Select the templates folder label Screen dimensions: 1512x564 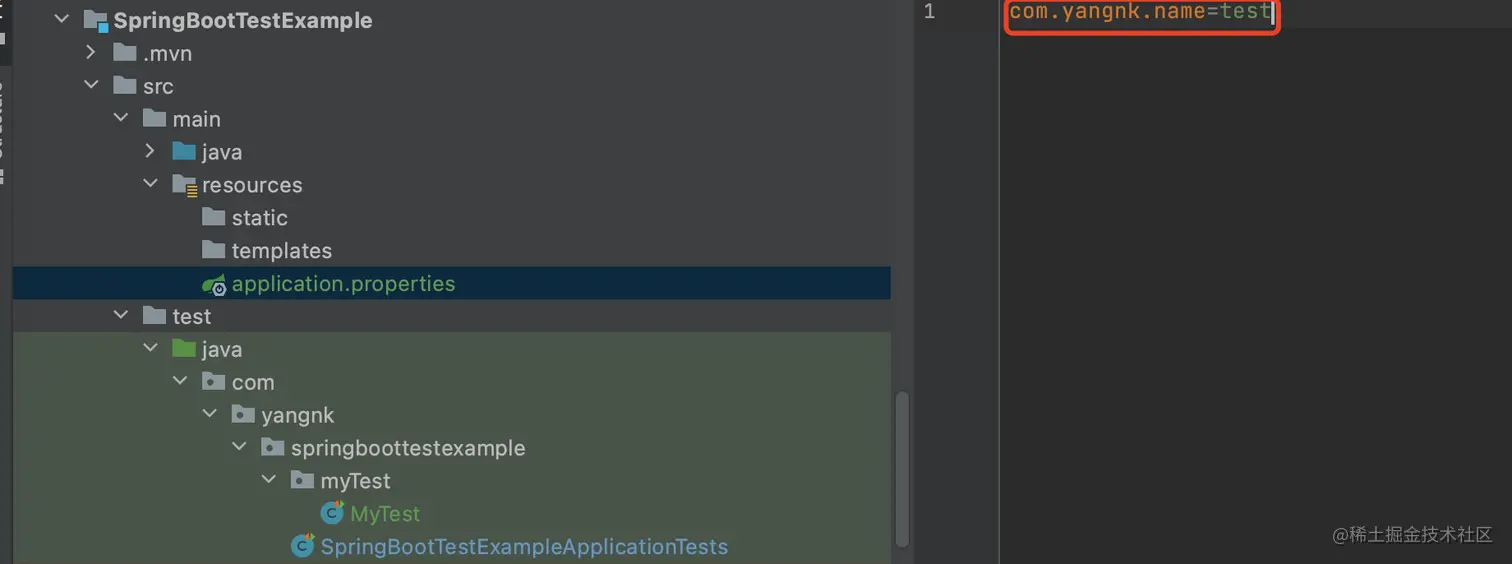pos(282,251)
